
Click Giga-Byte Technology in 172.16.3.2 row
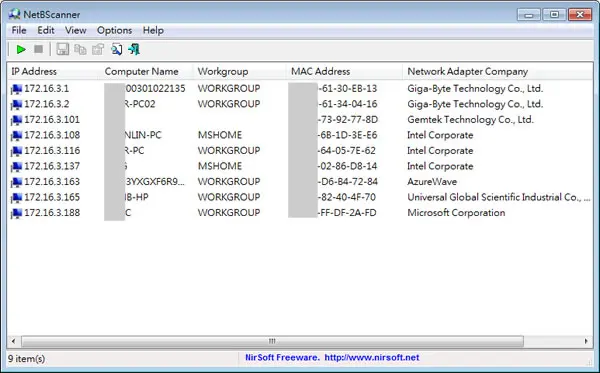[x=475, y=104]
